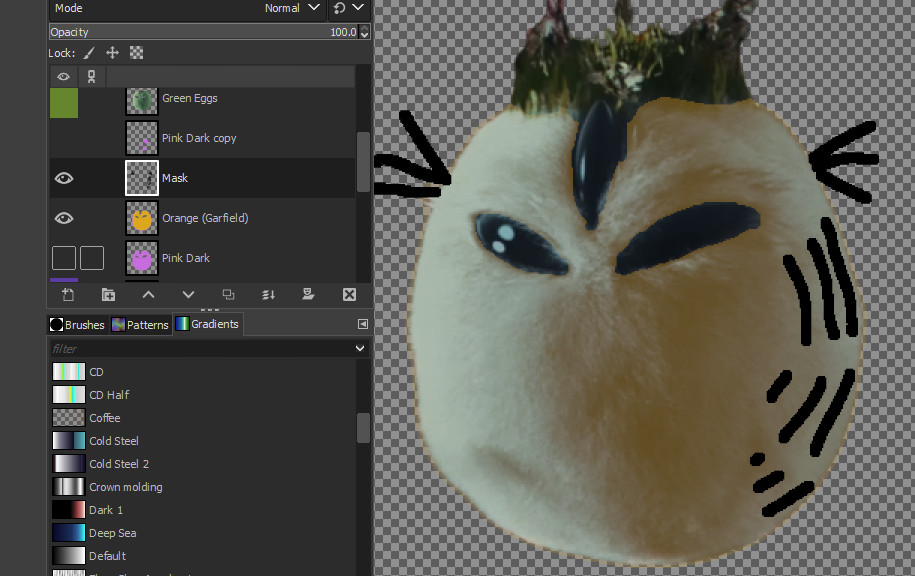This screenshot has width=915, height=576.
Task: Click the merge layers down icon
Action: 268,295
